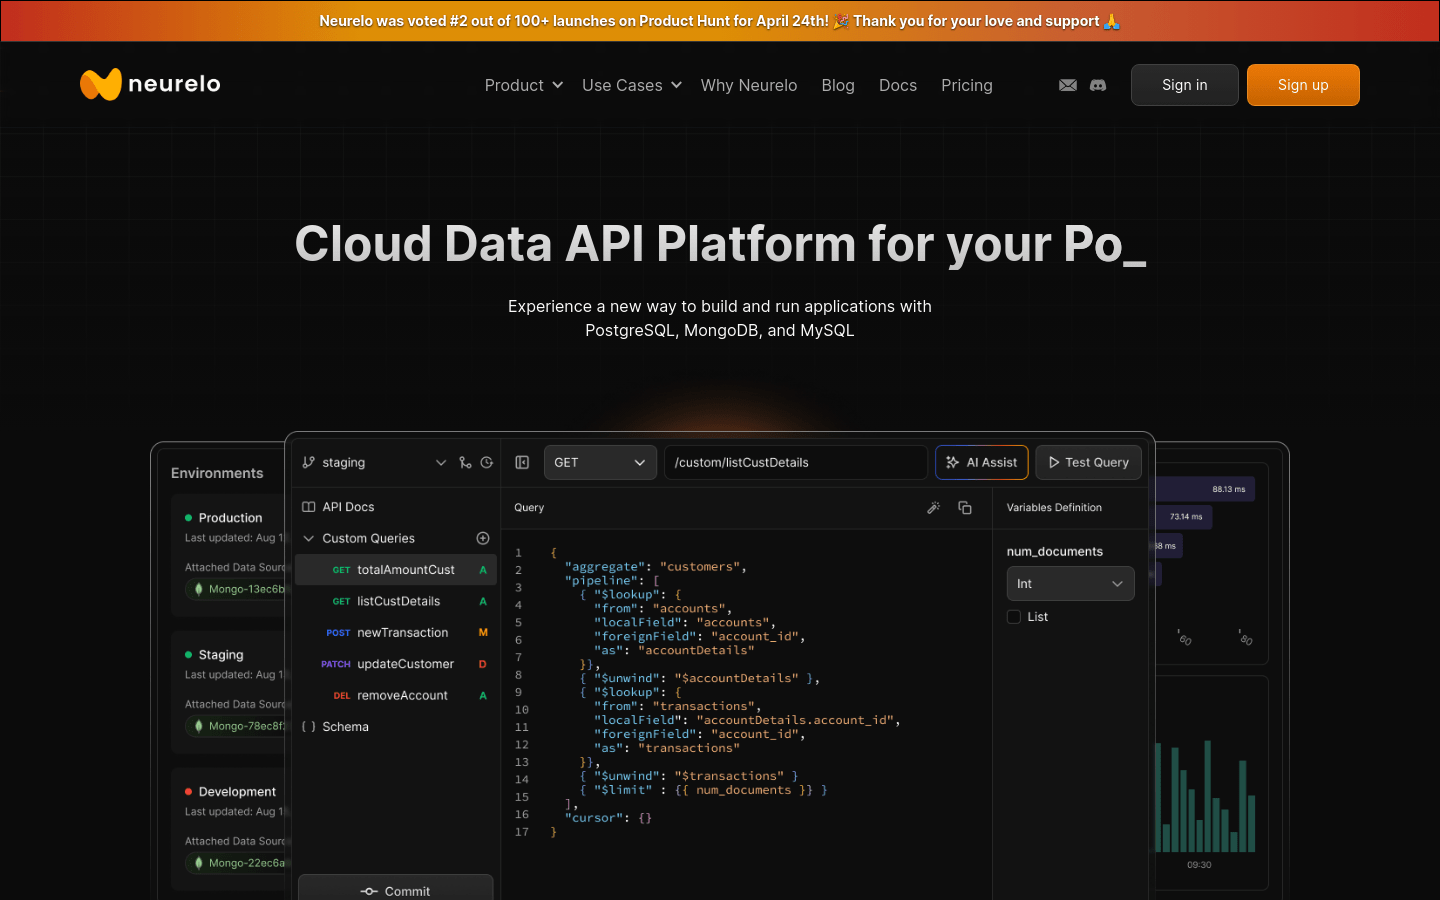Click the "aggregate": "customers" code line
This screenshot has width=1440, height=900.
(655, 567)
